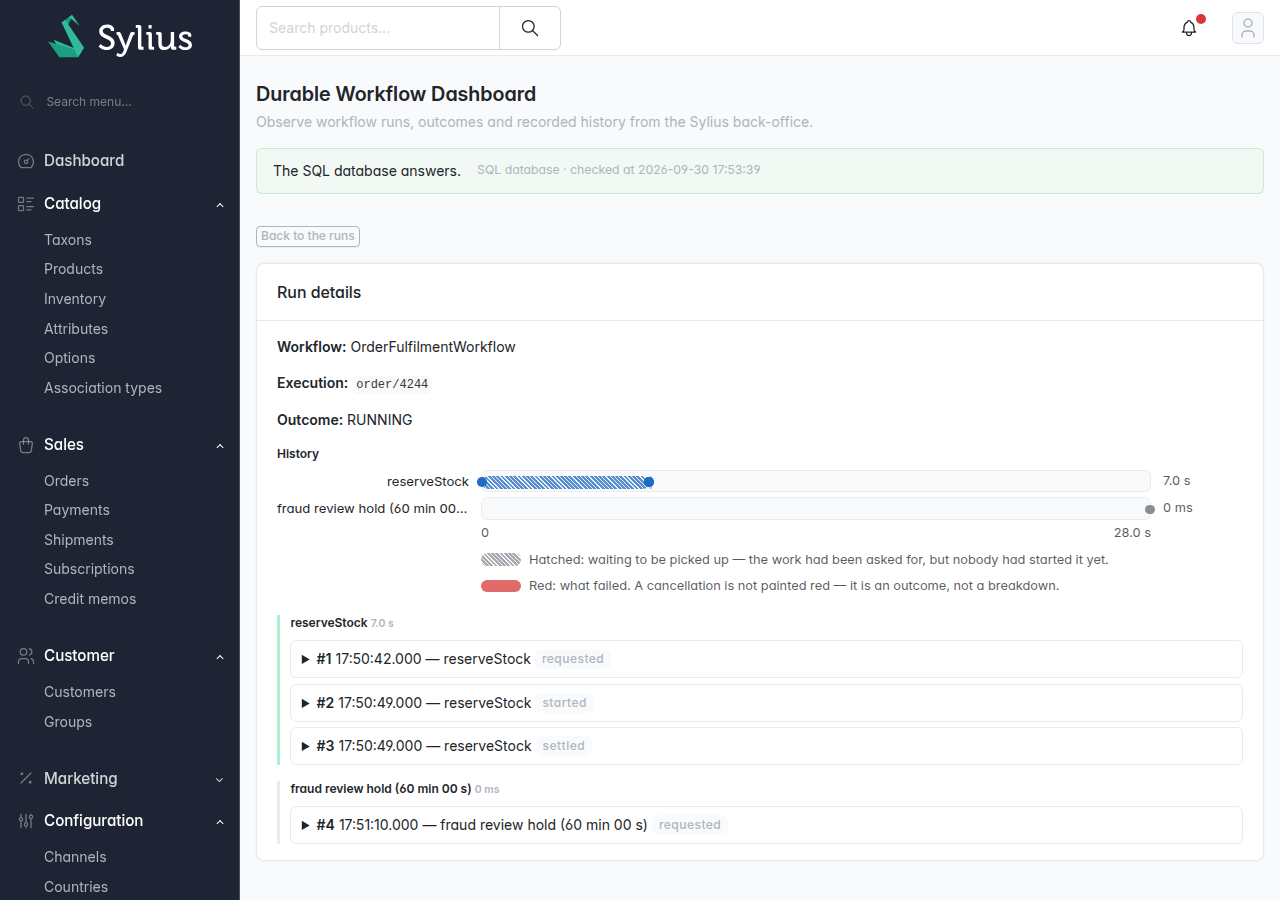Open Payments under Sales
This screenshot has width=1280, height=900.
pyautogui.click(x=77, y=510)
